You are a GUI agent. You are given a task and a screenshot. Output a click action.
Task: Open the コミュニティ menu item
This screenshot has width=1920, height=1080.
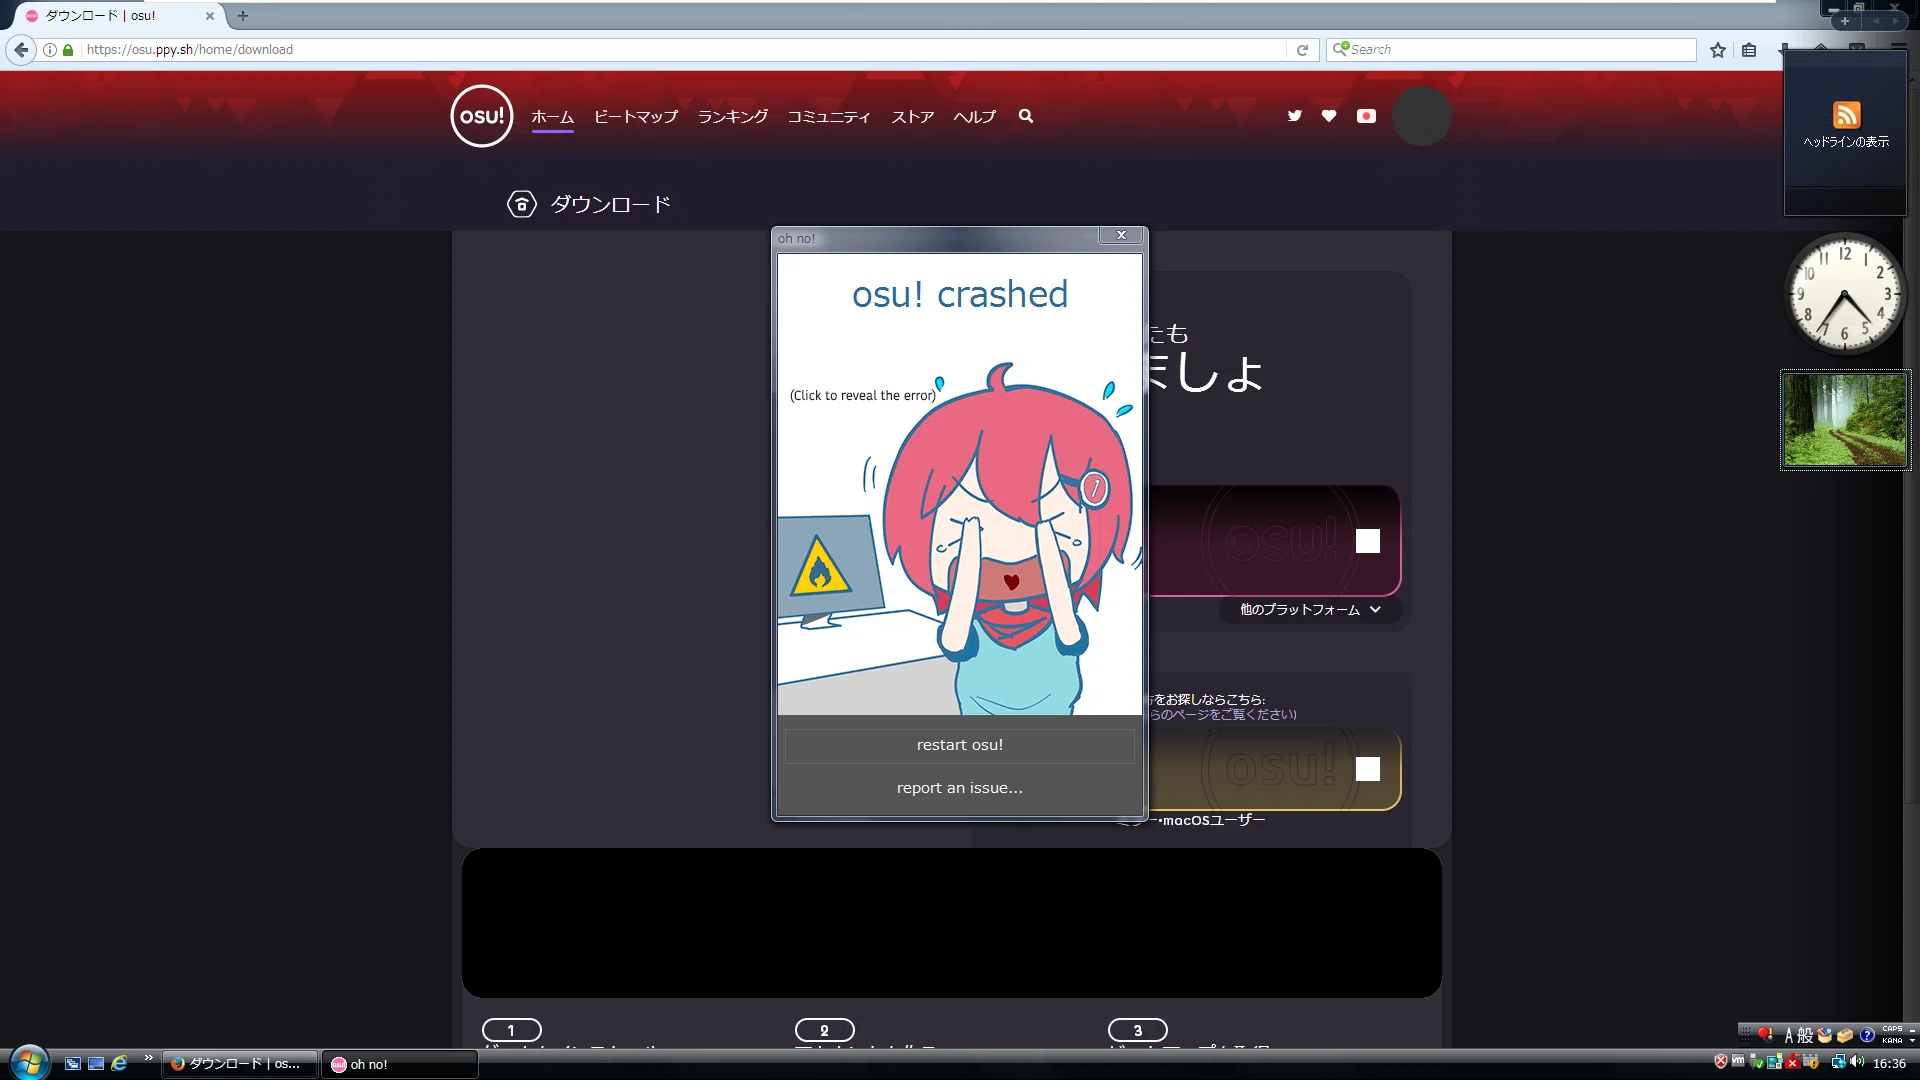coord(829,117)
